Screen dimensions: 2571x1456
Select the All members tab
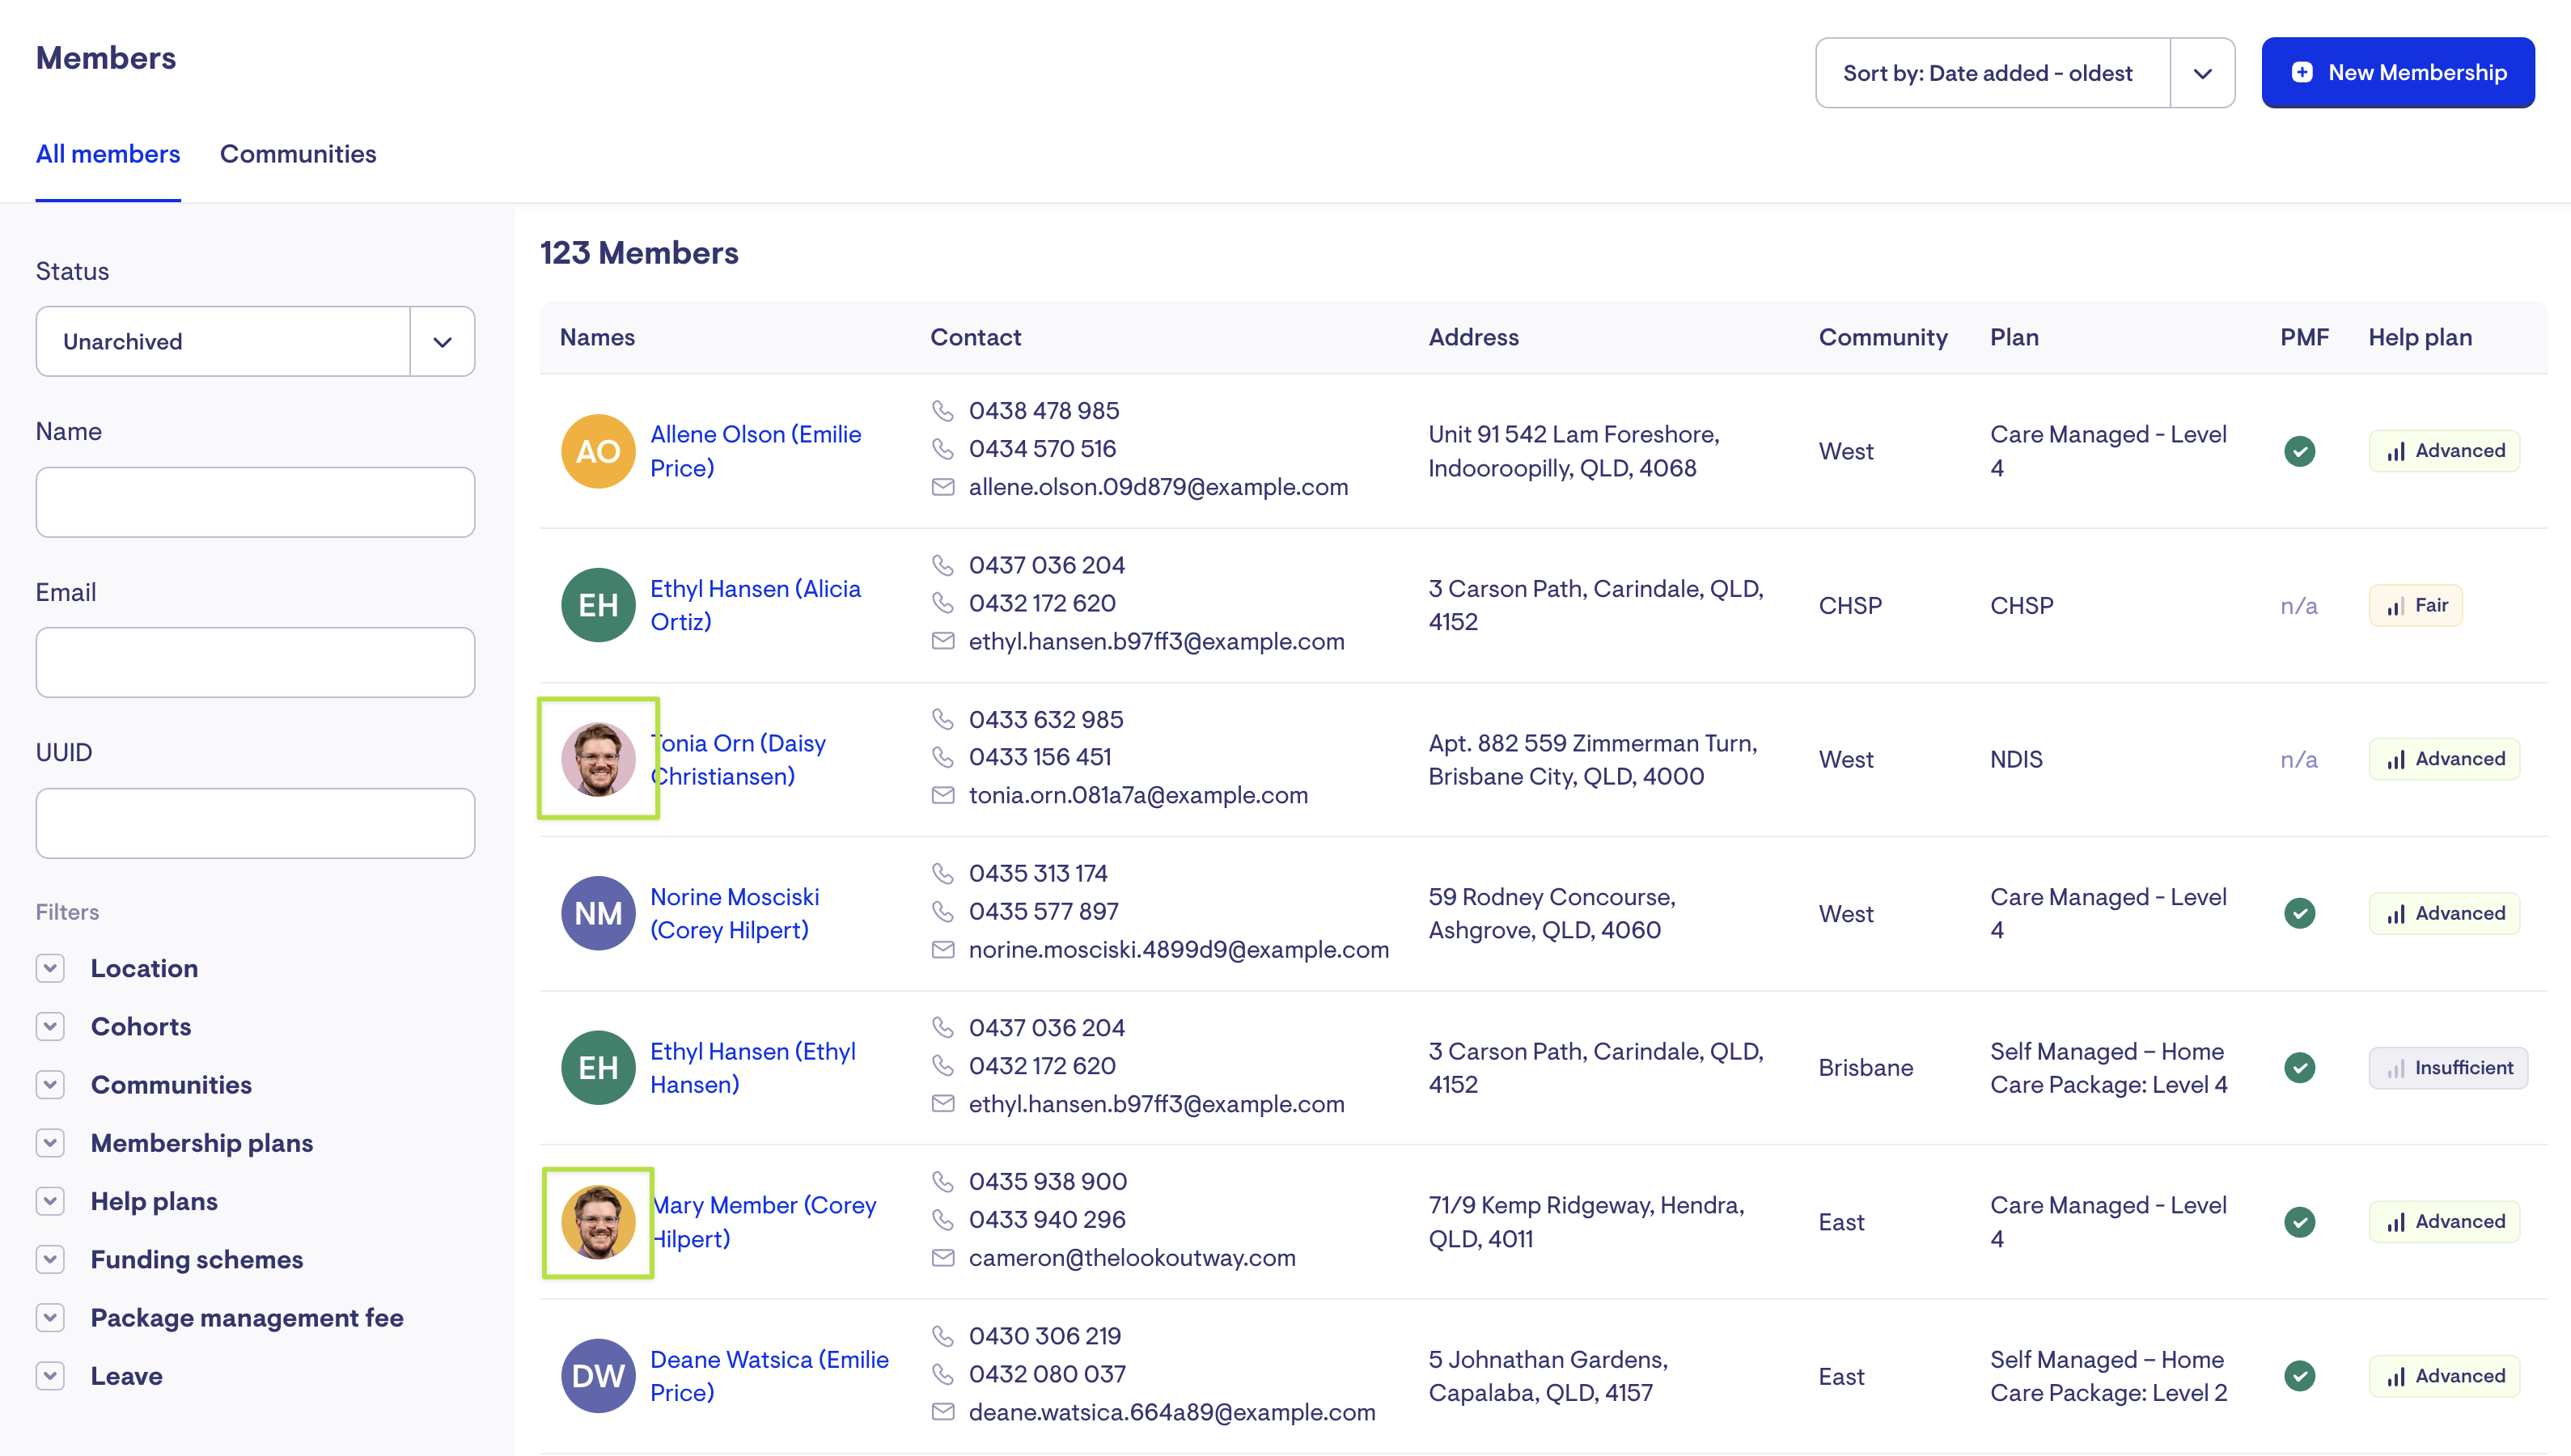click(108, 154)
